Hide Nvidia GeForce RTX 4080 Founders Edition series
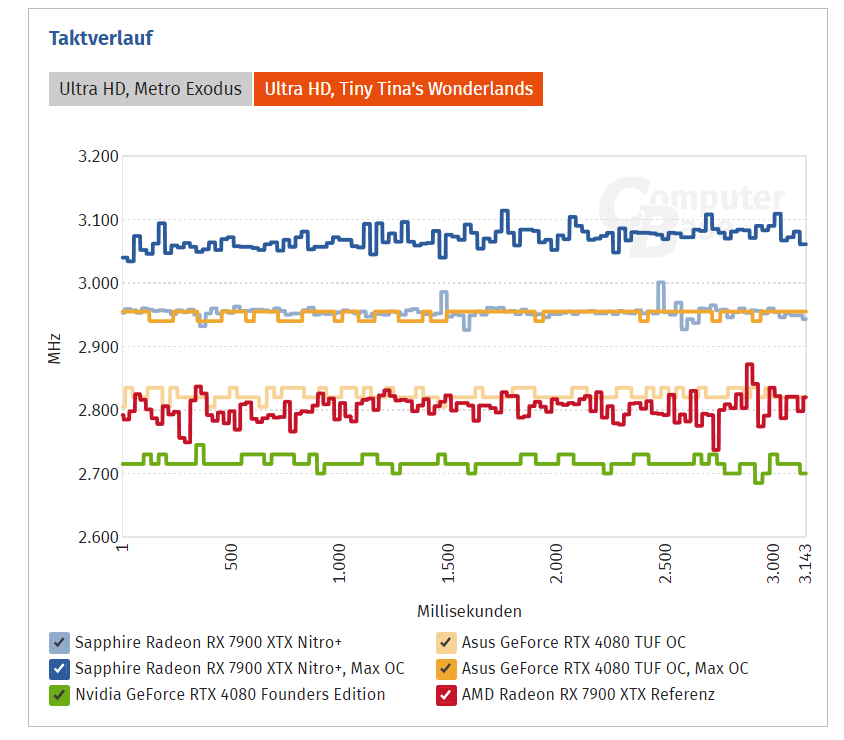Image resolution: width=844 pixels, height=740 pixels. (60, 695)
